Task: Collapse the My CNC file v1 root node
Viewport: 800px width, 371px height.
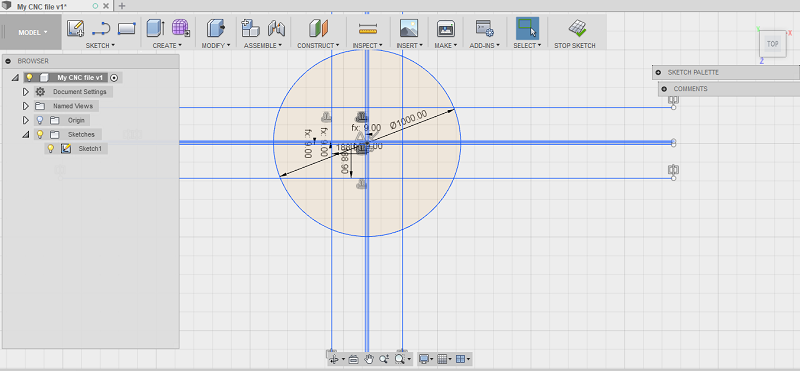Action: click(15, 78)
